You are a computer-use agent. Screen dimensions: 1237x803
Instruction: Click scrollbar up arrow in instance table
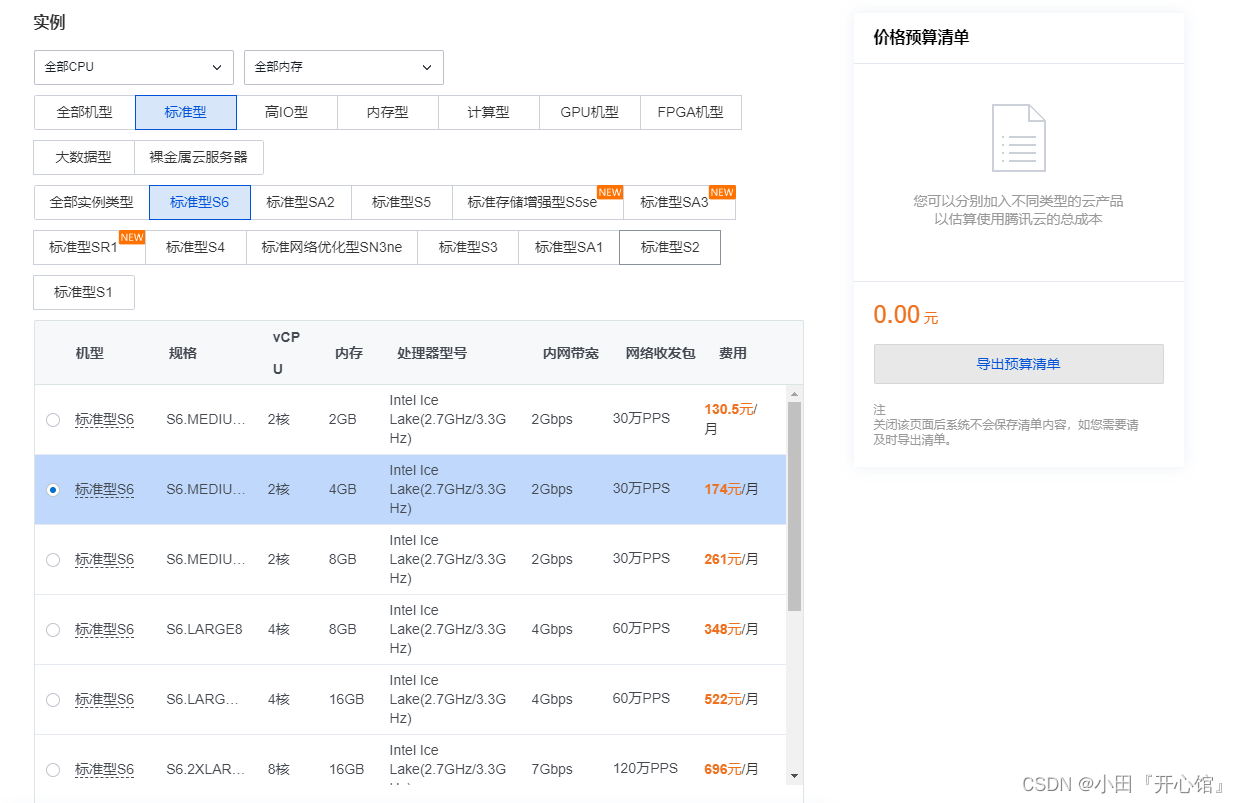795,394
